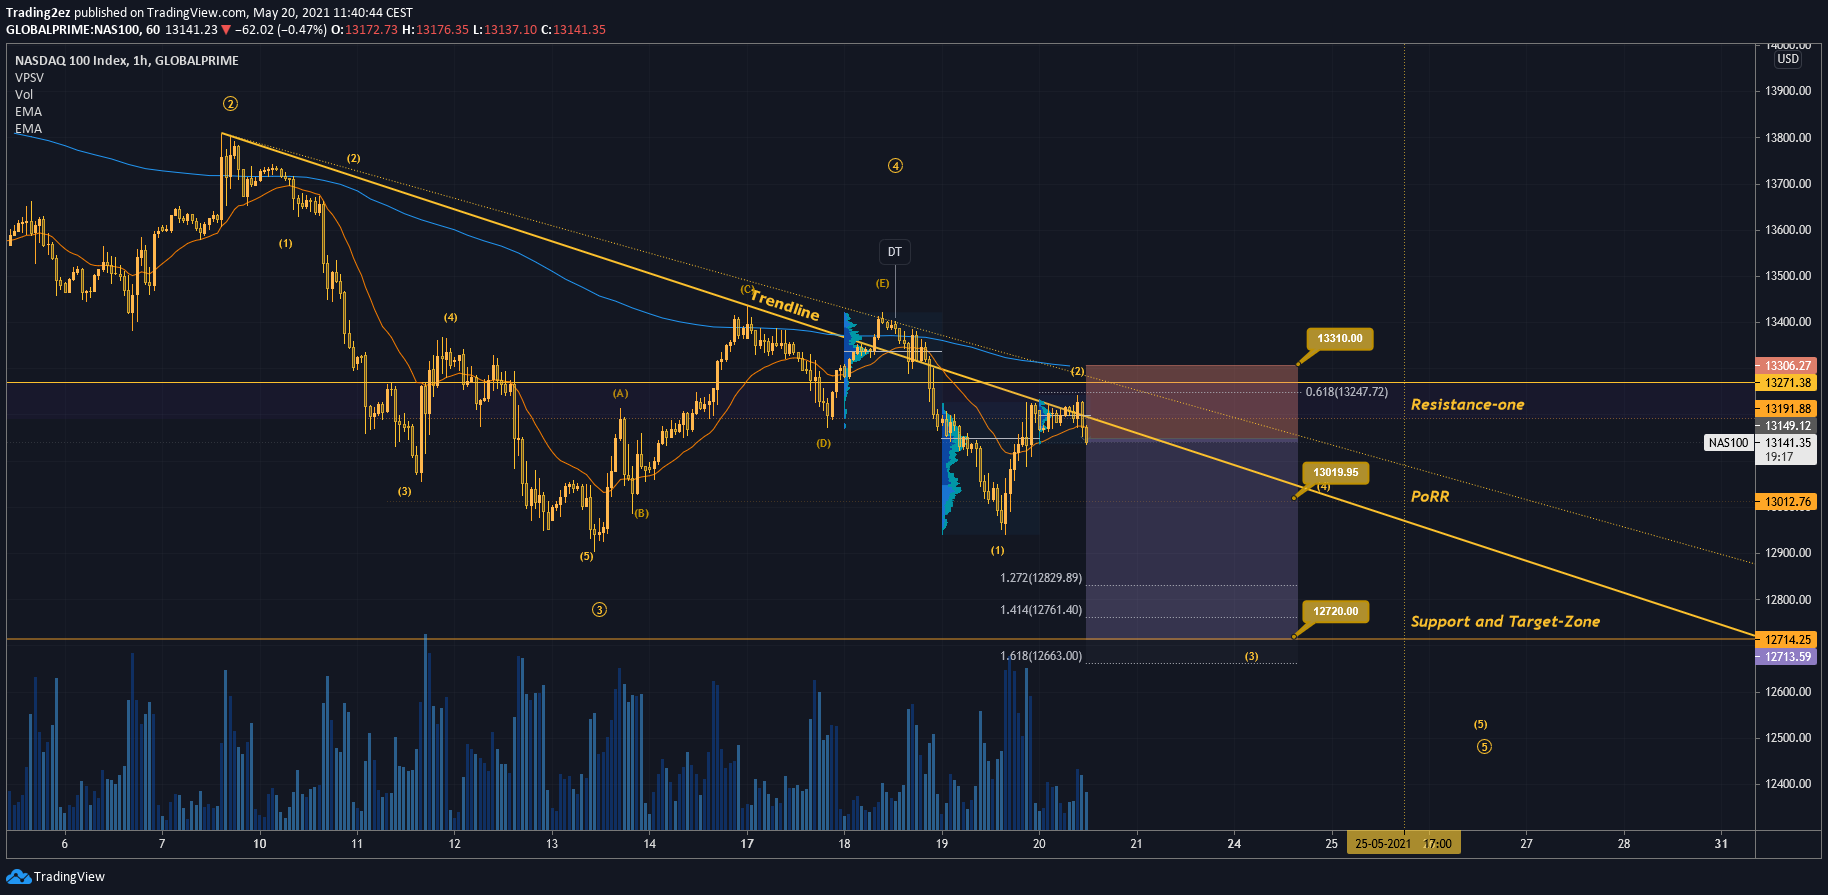This screenshot has width=1828, height=895.
Task: Click the Trendline text label
Action: point(785,305)
